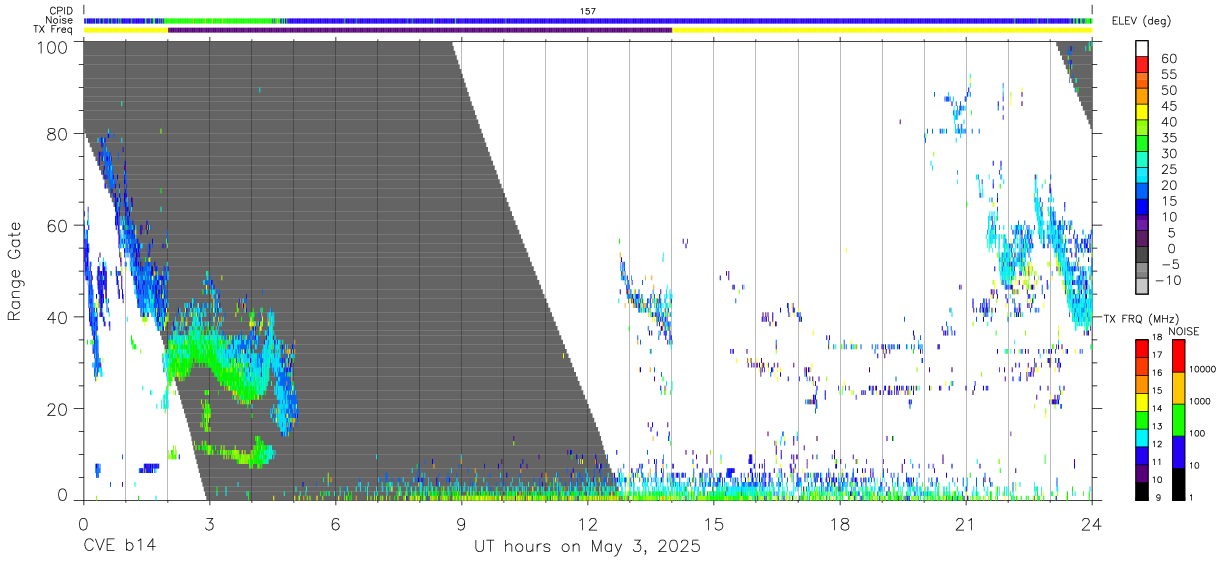Click the ELEV (deg) colorbar title

[1141, 20]
